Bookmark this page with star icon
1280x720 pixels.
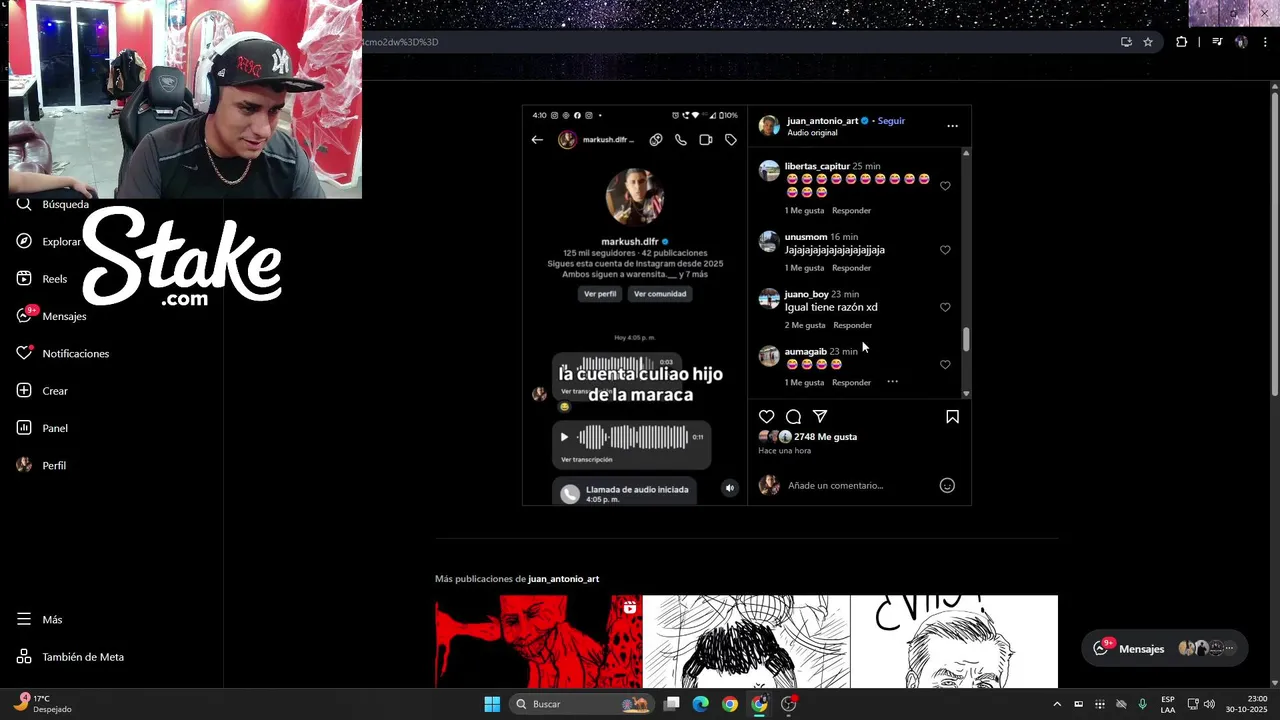click(1148, 42)
